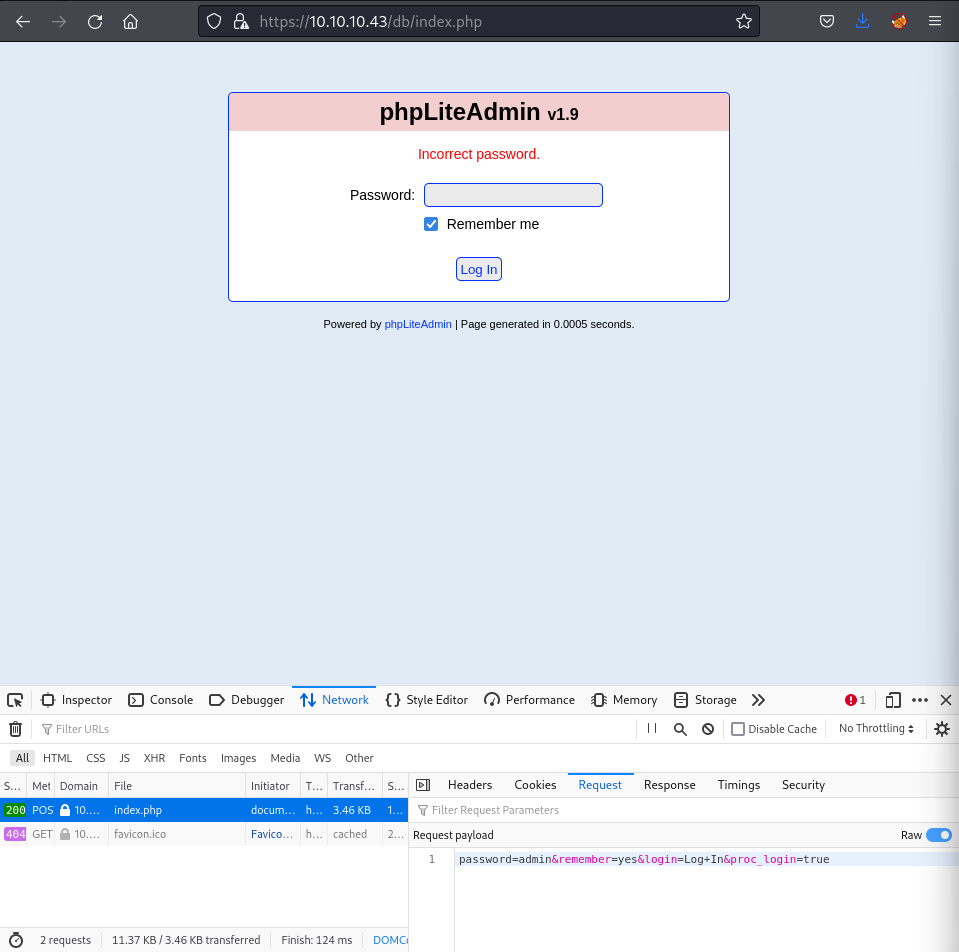This screenshot has width=959, height=952.
Task: Click the Password input field
Action: [x=513, y=195]
